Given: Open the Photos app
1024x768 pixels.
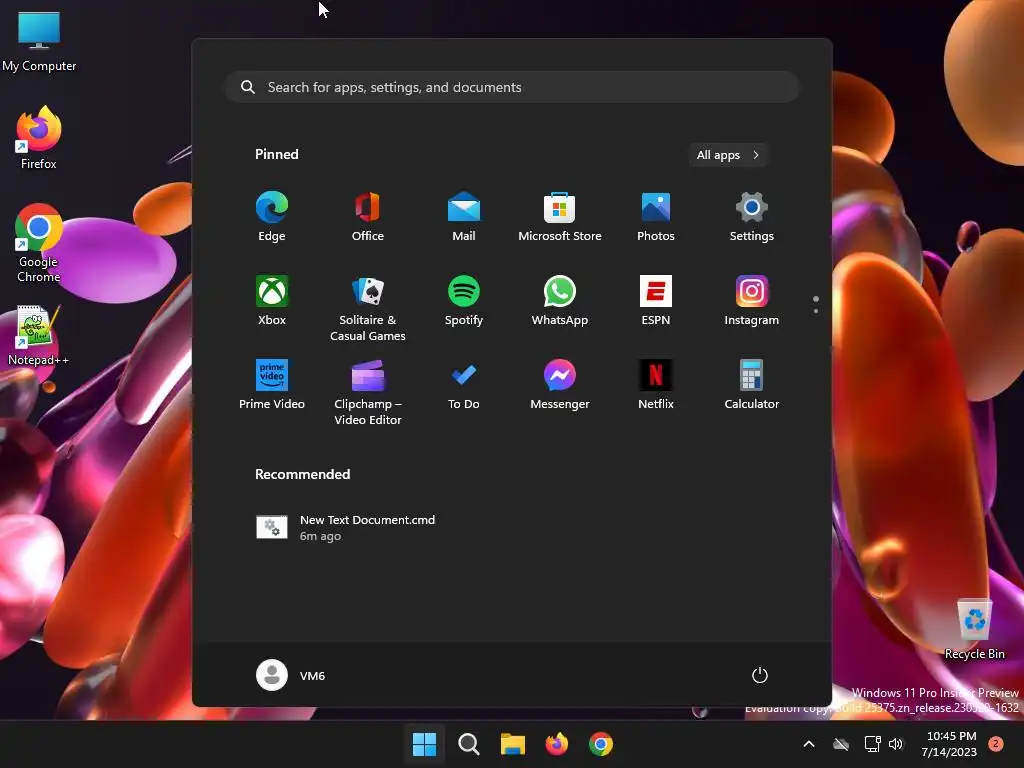Looking at the screenshot, I should tap(656, 217).
